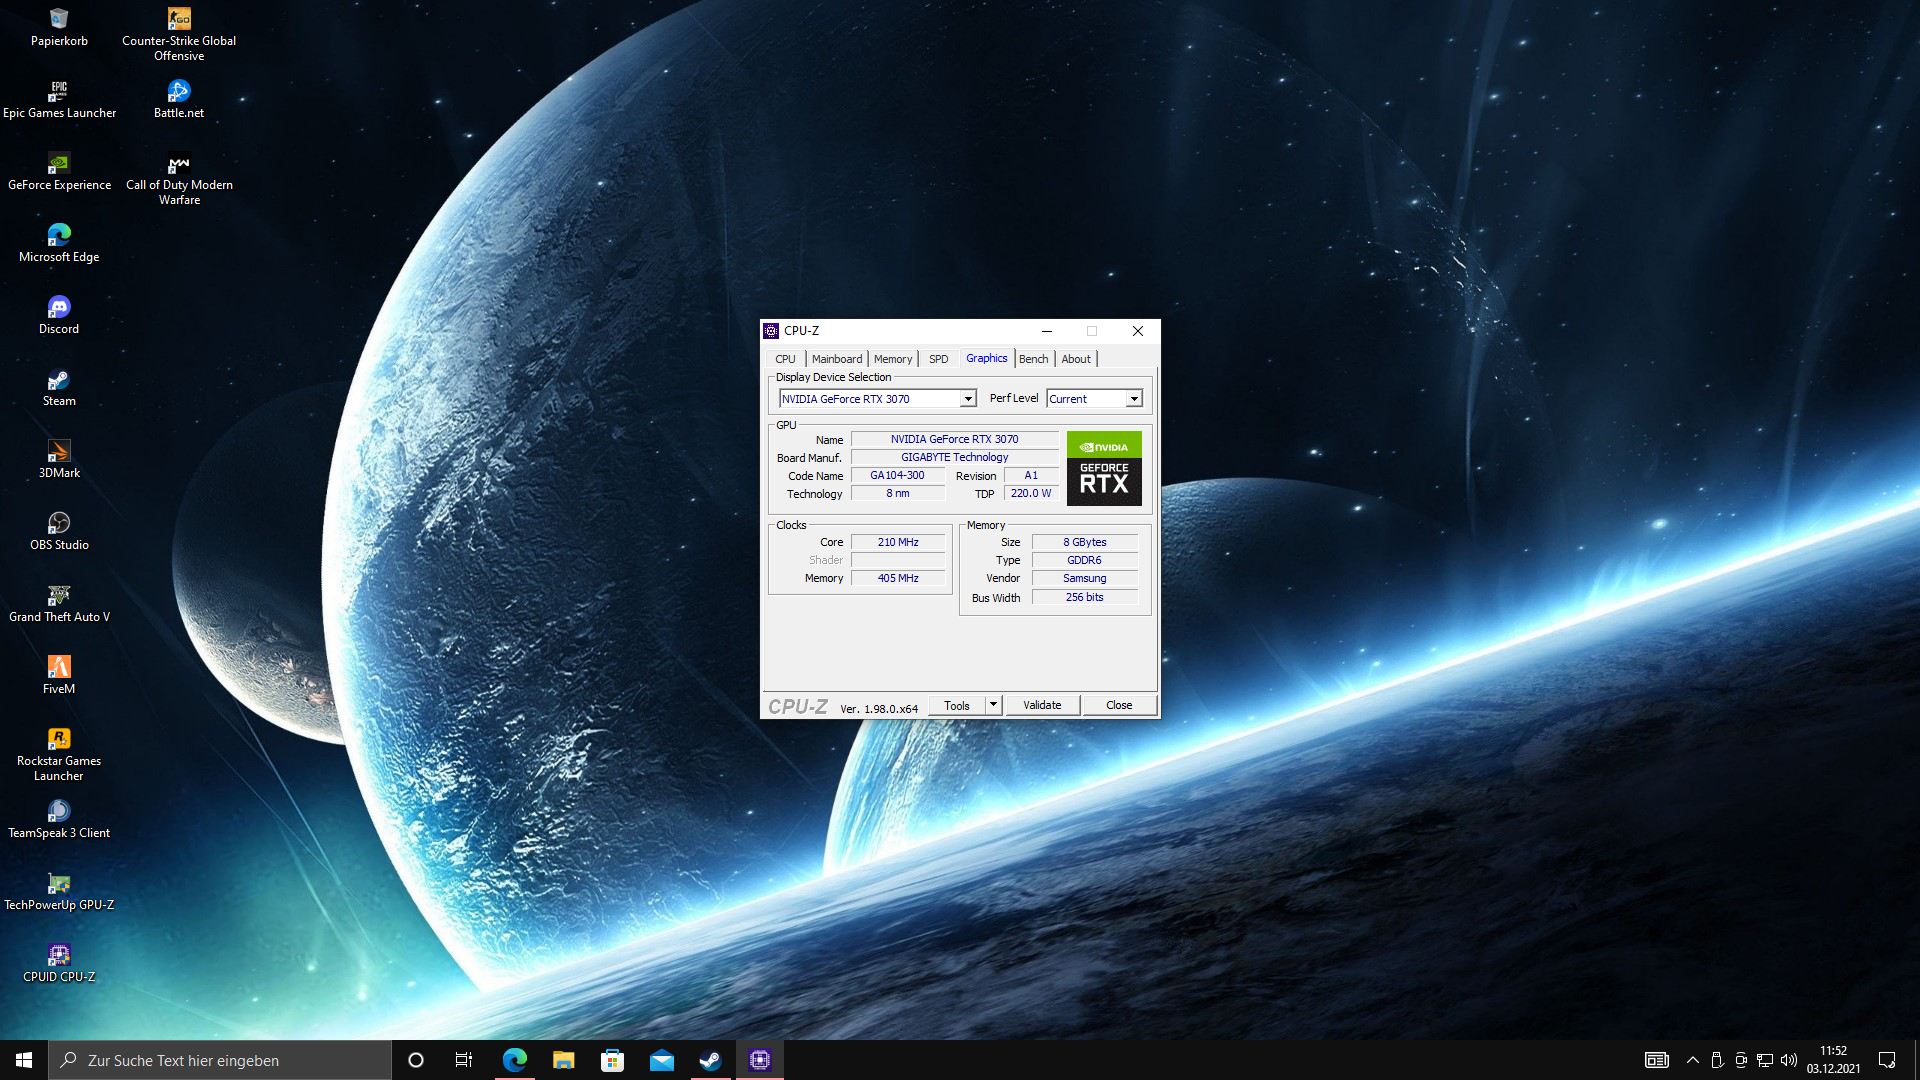Expand the Tools button dropdown arrow
Viewport: 1920px width, 1080px height.
(993, 705)
